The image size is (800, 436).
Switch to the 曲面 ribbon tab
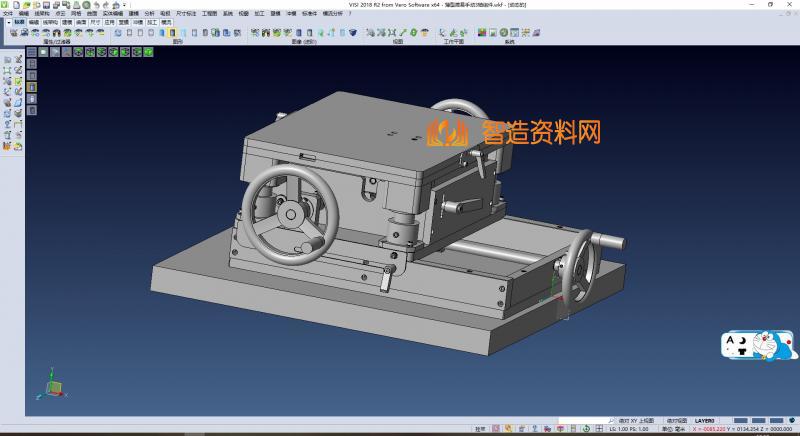tap(80, 20)
